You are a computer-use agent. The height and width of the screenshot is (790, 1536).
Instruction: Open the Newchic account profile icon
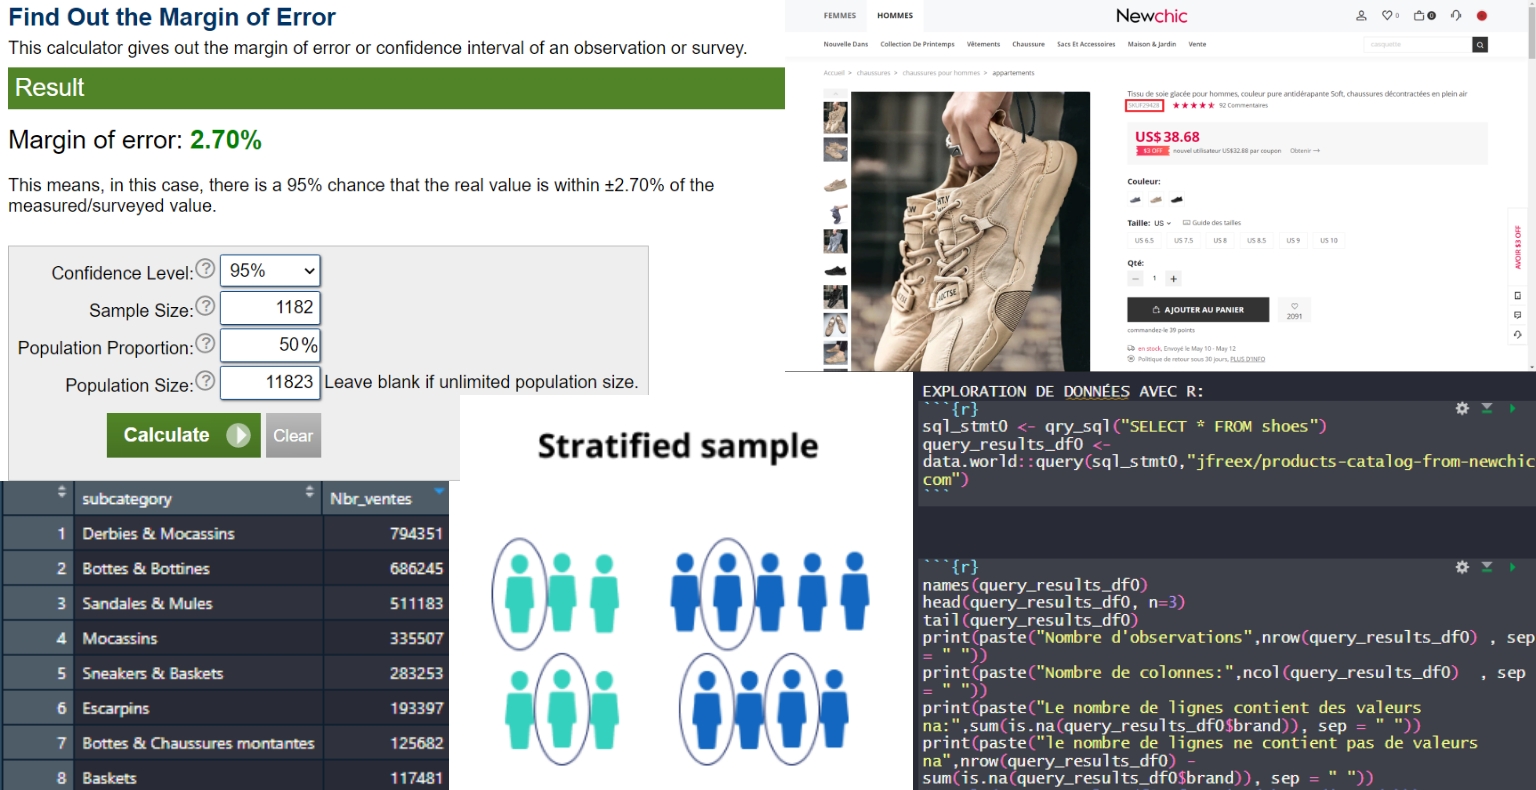pyautogui.click(x=1361, y=16)
